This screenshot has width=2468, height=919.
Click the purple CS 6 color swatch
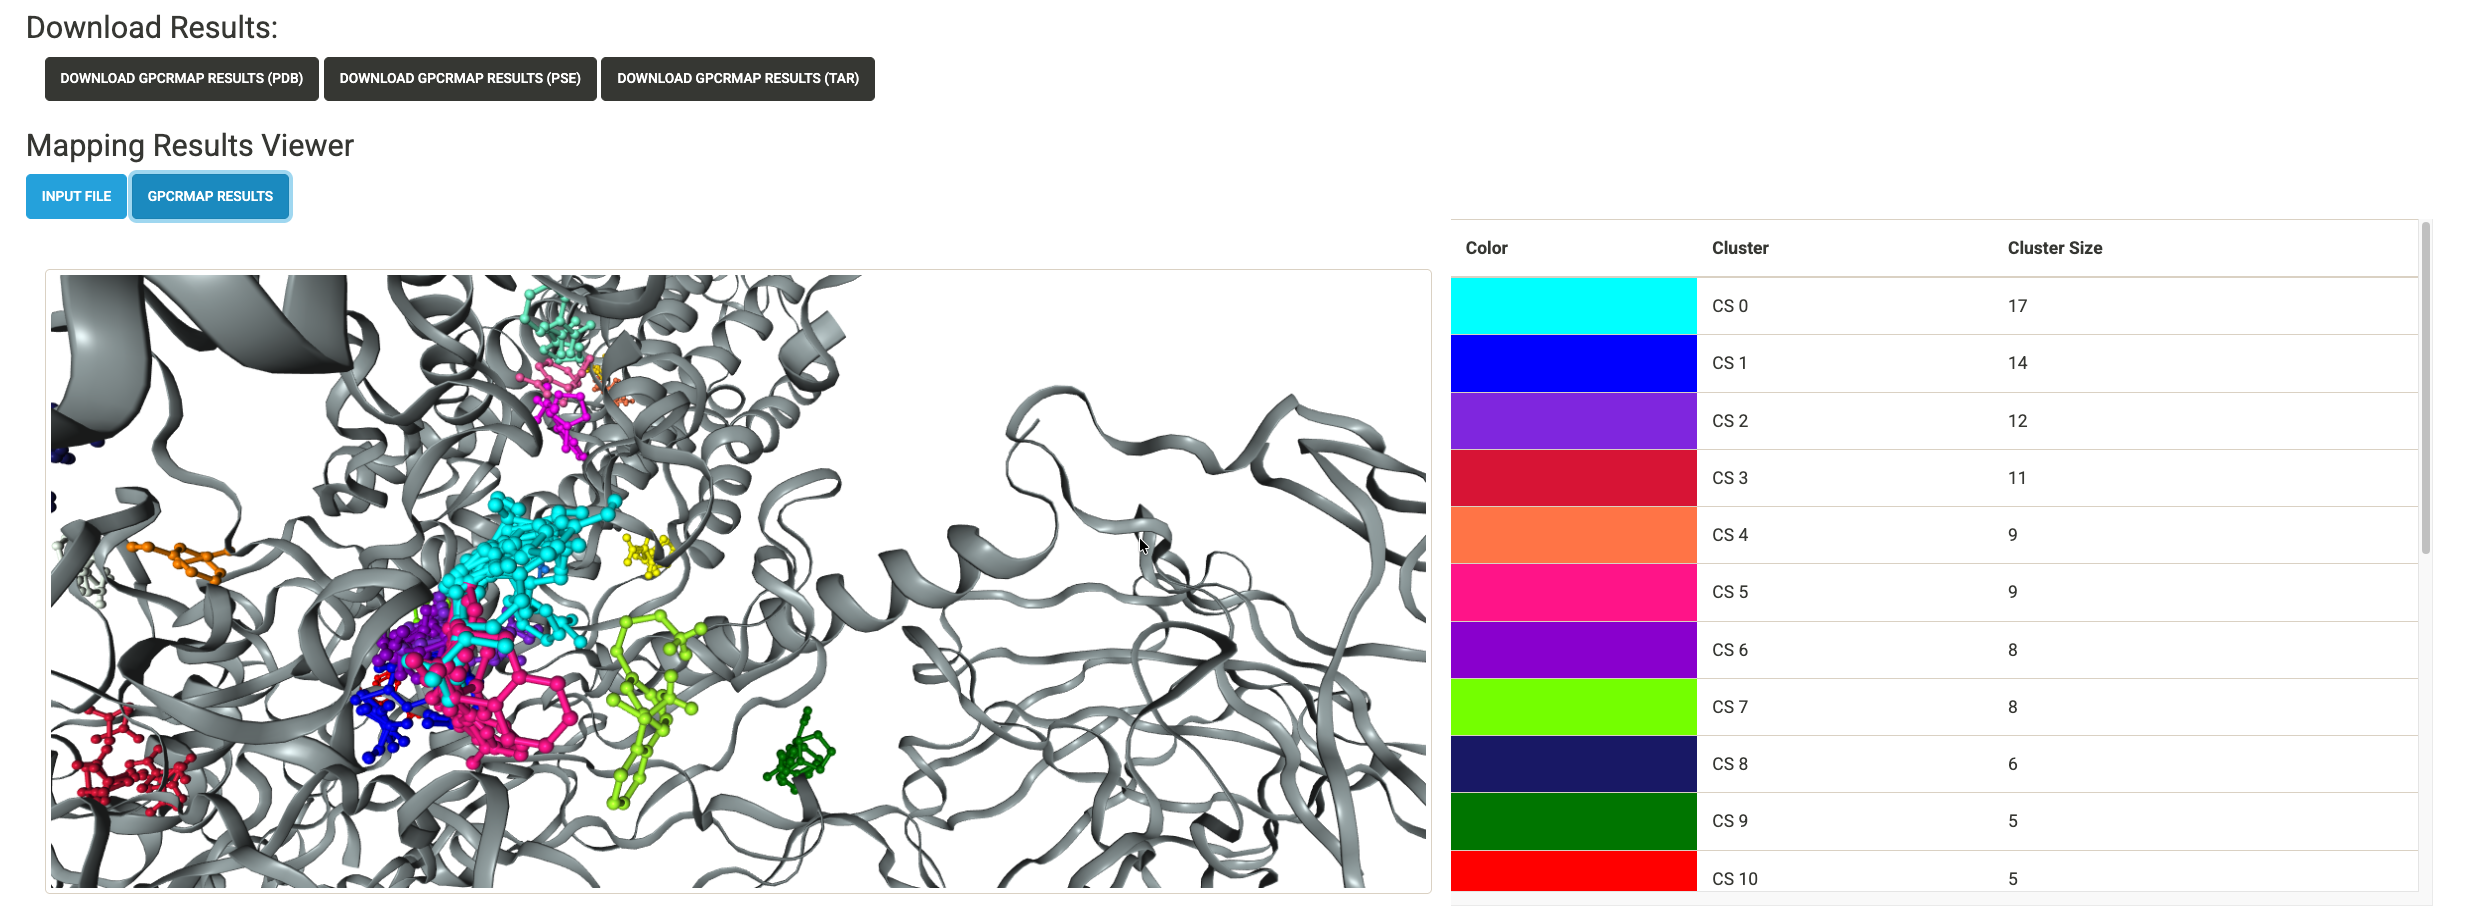coord(1574,650)
